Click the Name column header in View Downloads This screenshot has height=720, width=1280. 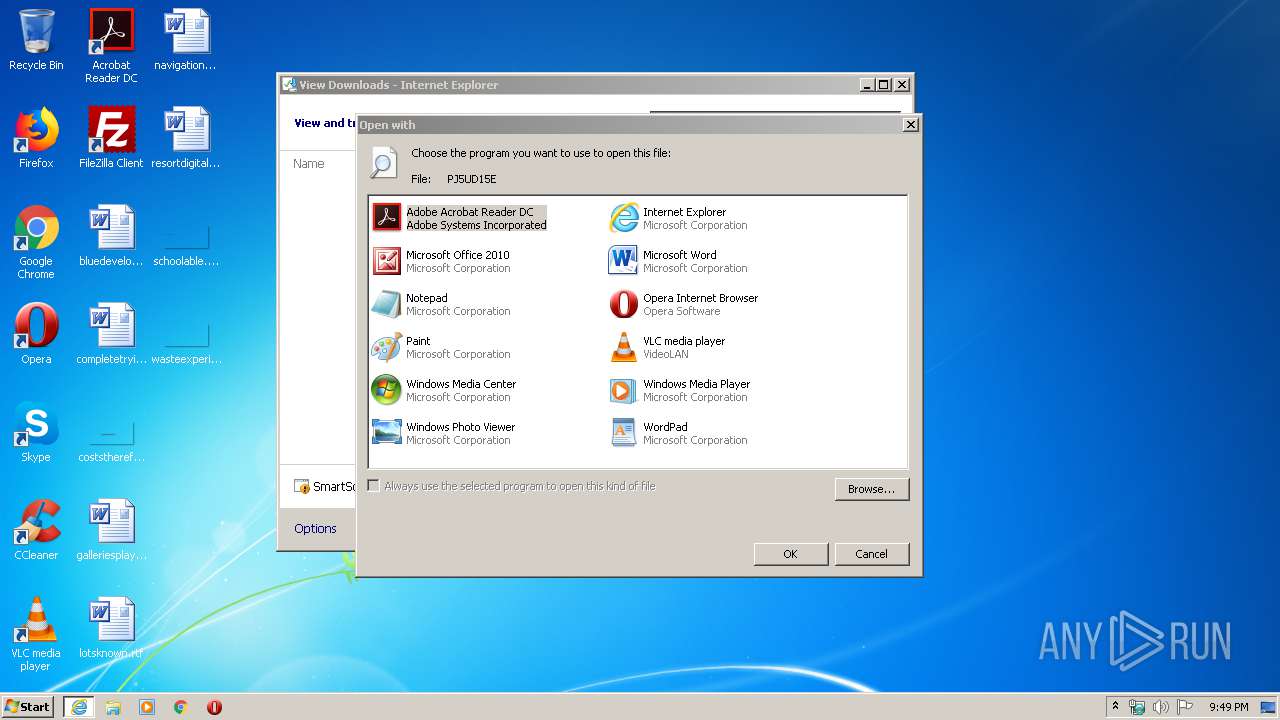pyautogui.click(x=309, y=163)
